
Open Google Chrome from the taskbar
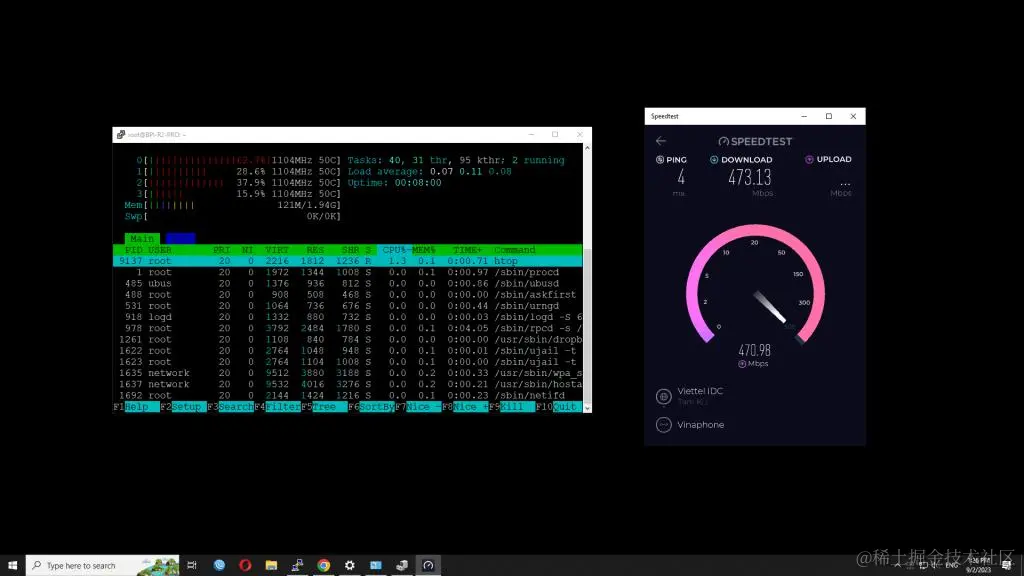pos(323,565)
